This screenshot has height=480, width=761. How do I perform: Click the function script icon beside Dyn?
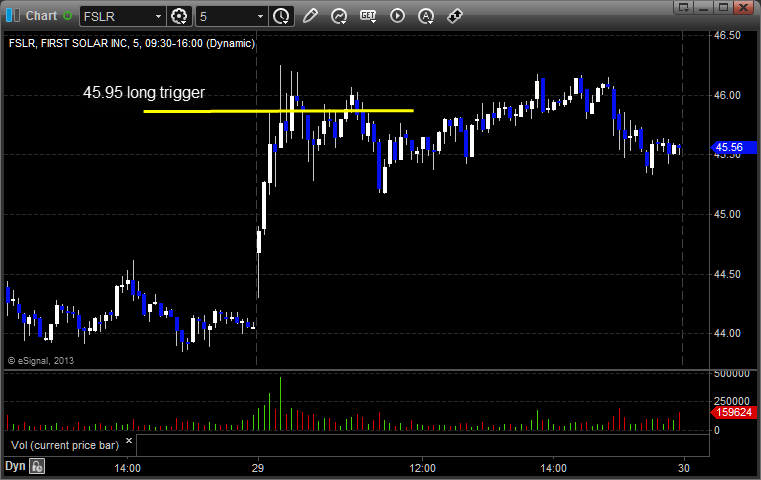click(x=37, y=466)
